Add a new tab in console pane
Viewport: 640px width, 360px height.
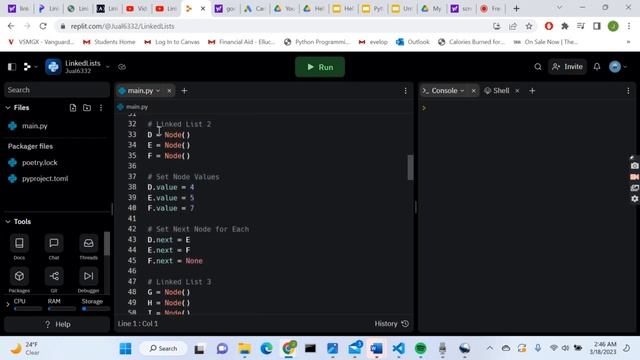pyautogui.click(x=532, y=91)
